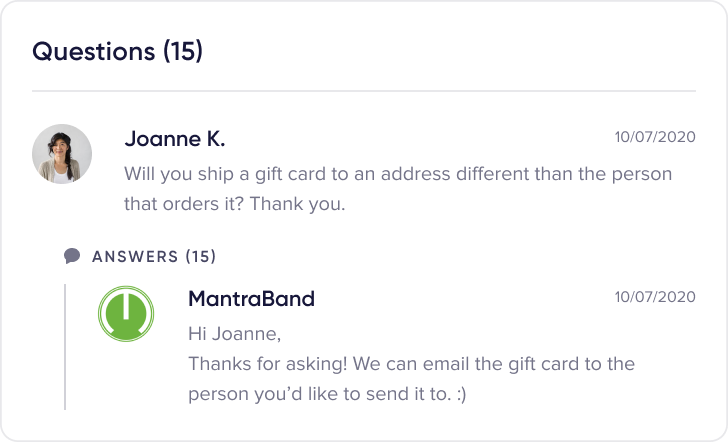Click the question line starting "Will you ship"
The height and width of the screenshot is (442, 728).
pyautogui.click(x=397, y=174)
